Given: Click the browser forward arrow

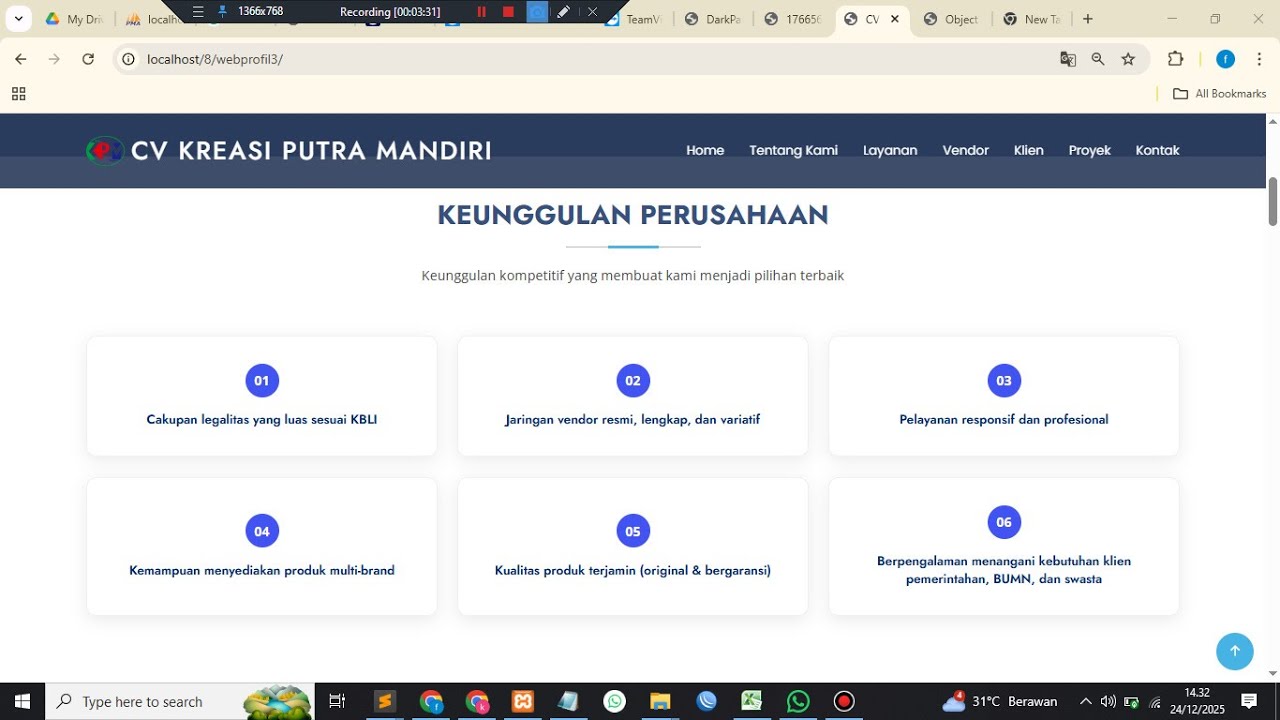Looking at the screenshot, I should coord(54,59).
